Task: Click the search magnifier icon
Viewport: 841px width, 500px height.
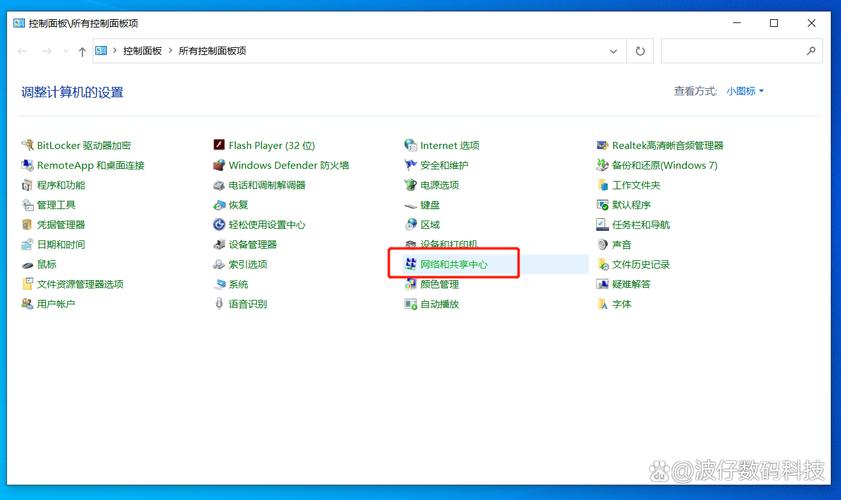Action: pyautogui.click(x=811, y=50)
